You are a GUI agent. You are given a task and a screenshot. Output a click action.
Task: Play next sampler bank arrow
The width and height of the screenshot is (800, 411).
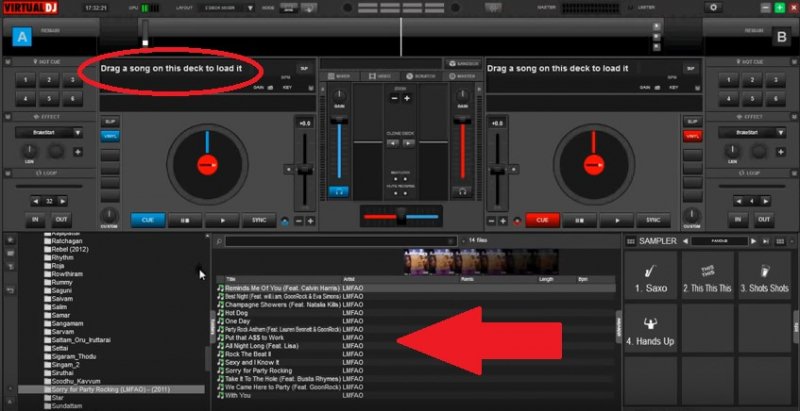tap(754, 241)
